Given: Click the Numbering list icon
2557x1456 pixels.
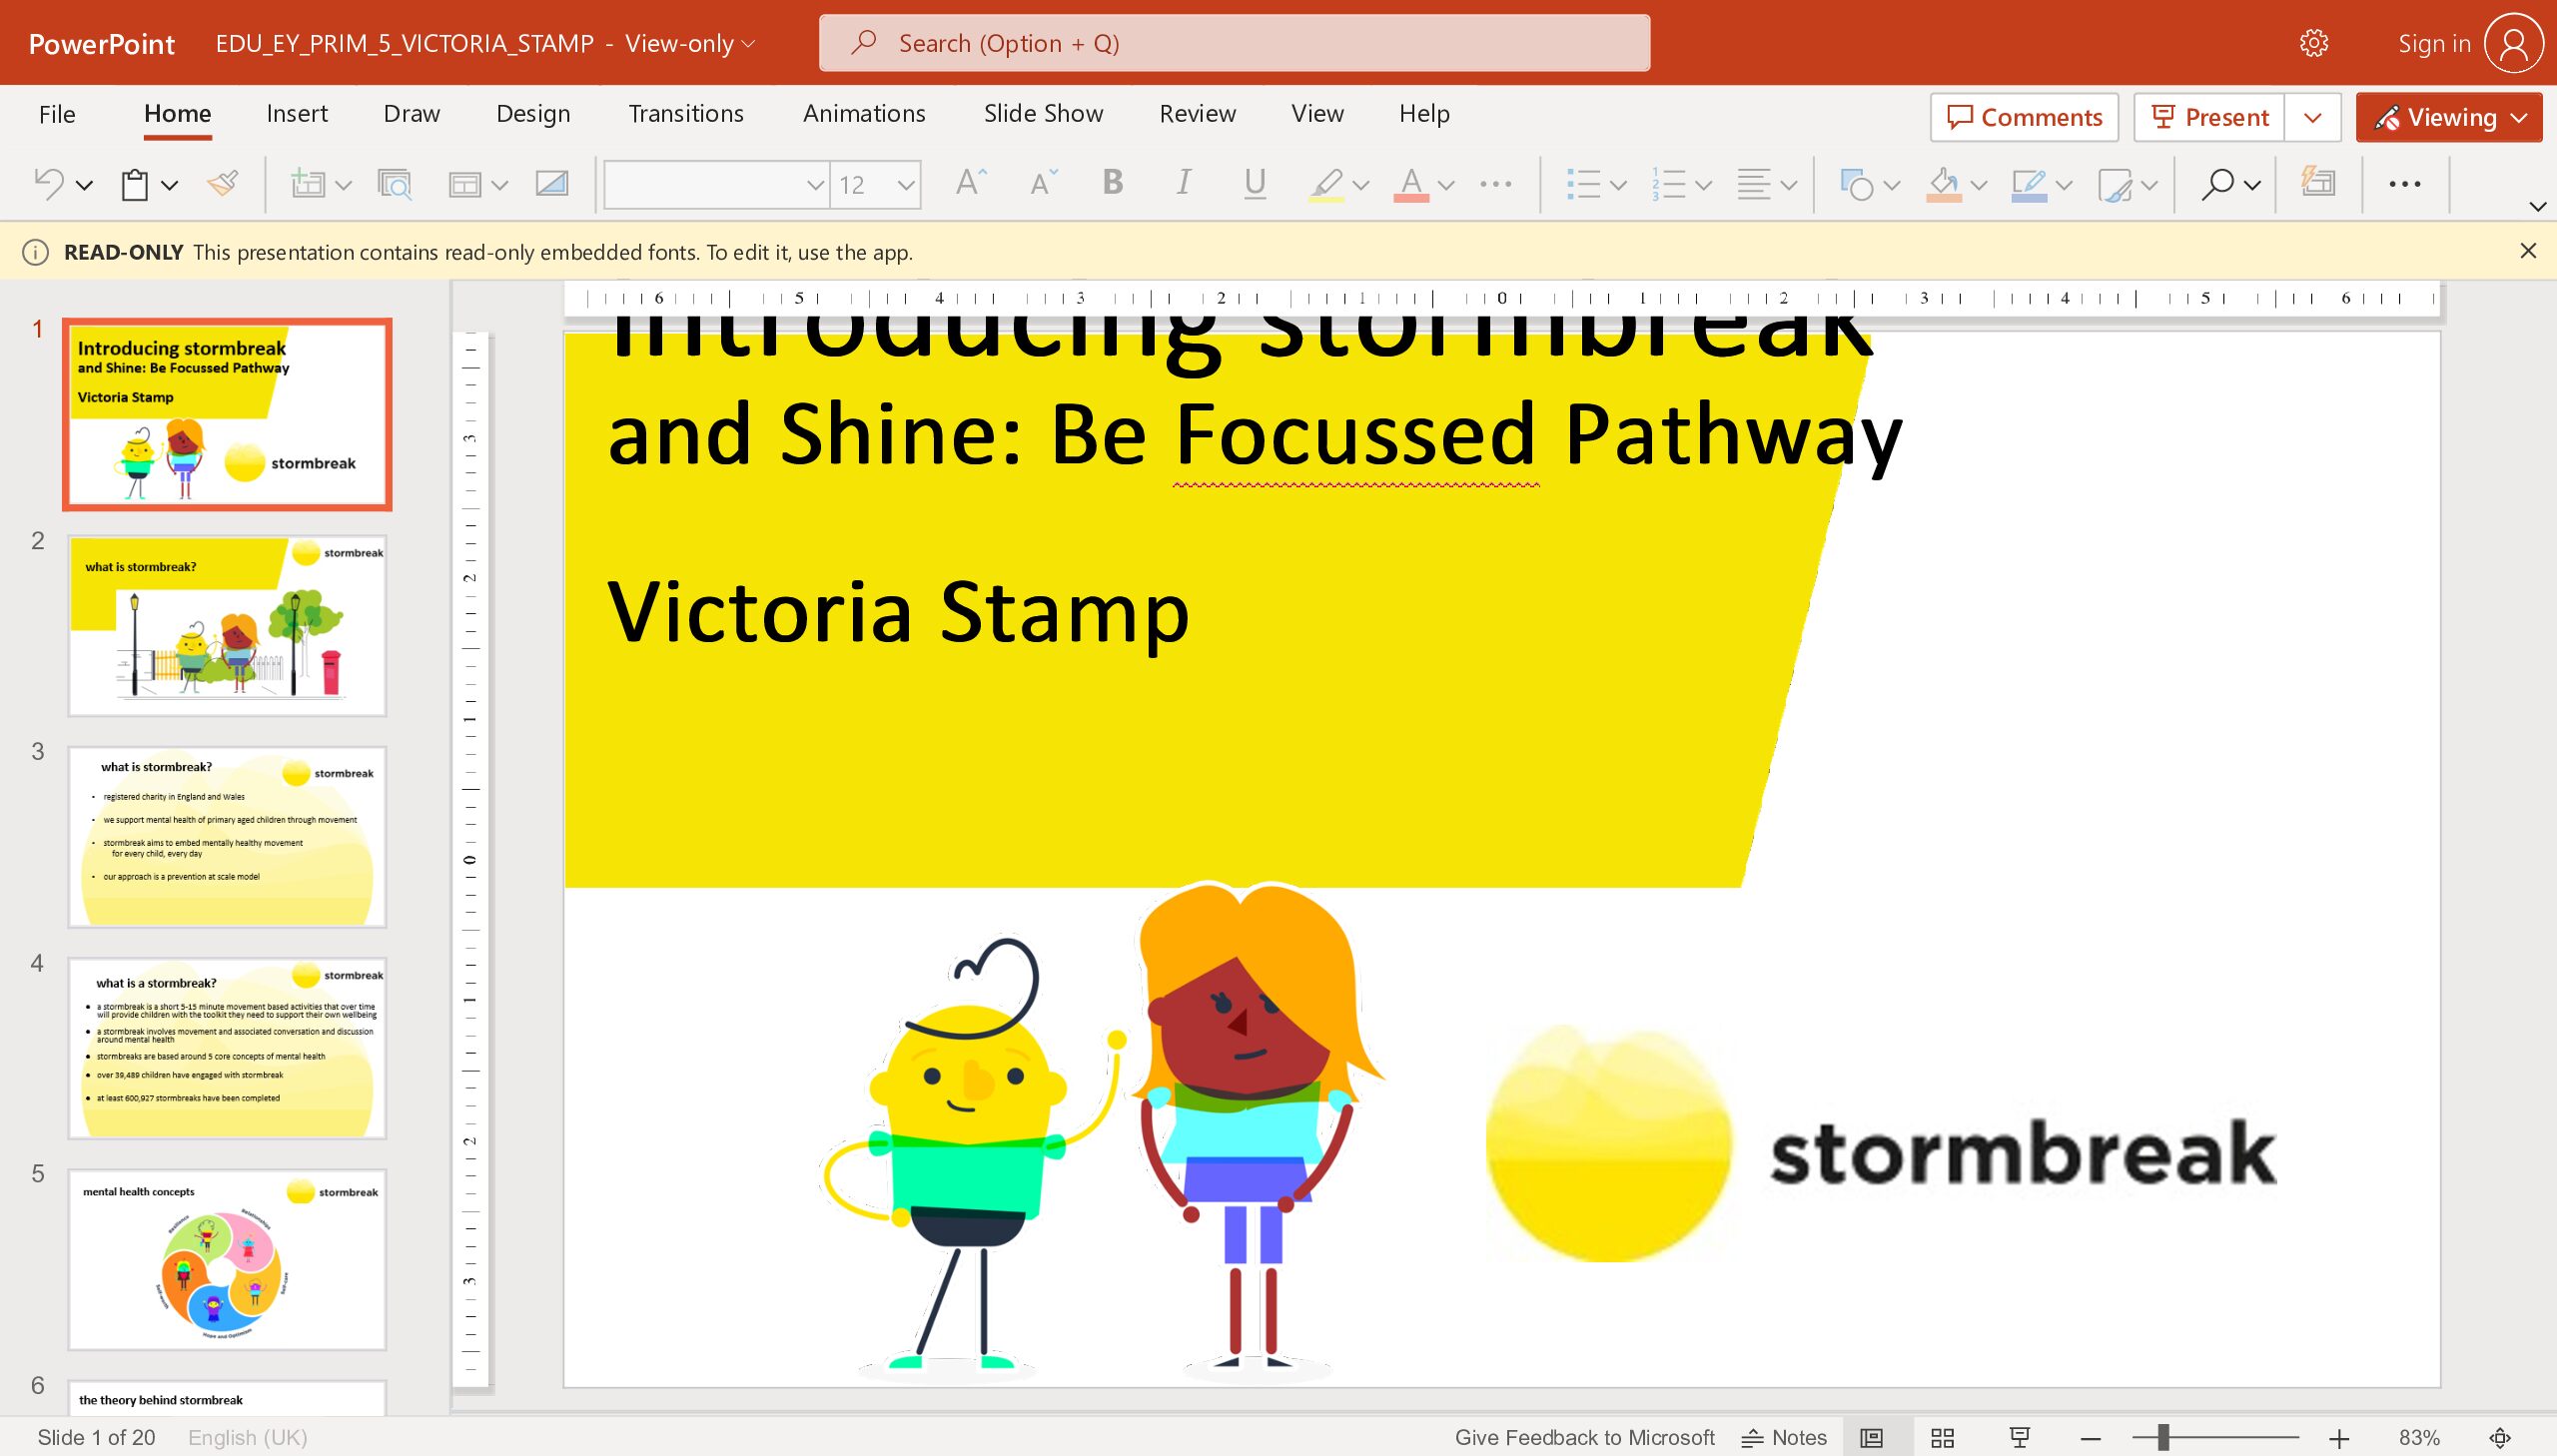Looking at the screenshot, I should [1669, 184].
